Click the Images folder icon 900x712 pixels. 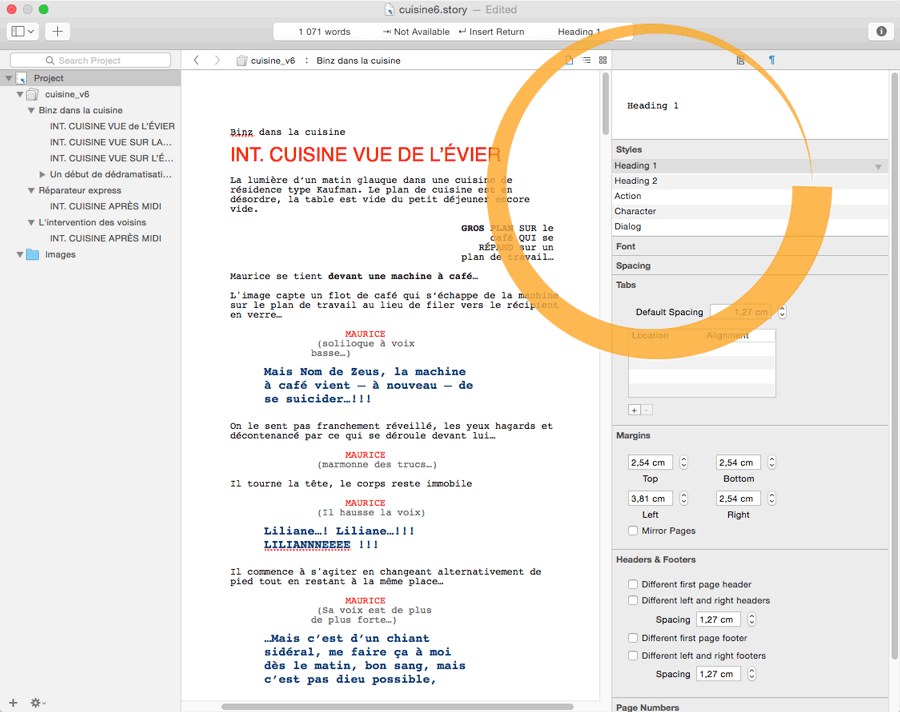coord(33,254)
